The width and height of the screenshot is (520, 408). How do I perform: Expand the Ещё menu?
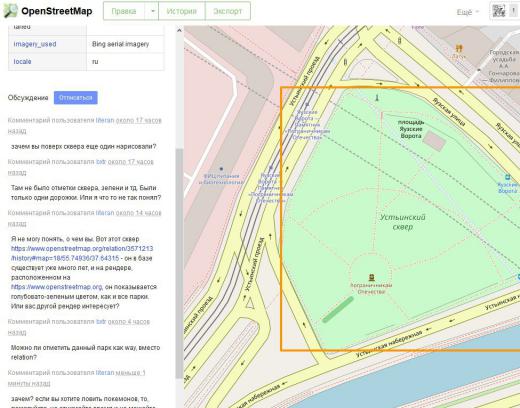468,12
